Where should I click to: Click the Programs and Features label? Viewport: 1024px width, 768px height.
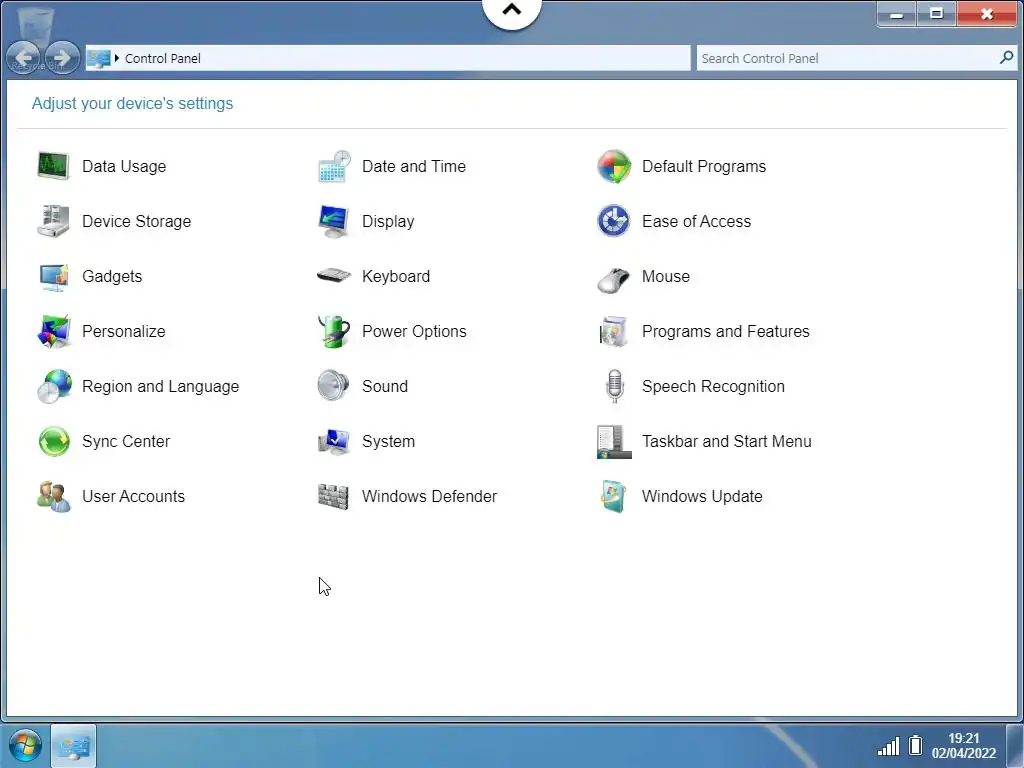726,331
